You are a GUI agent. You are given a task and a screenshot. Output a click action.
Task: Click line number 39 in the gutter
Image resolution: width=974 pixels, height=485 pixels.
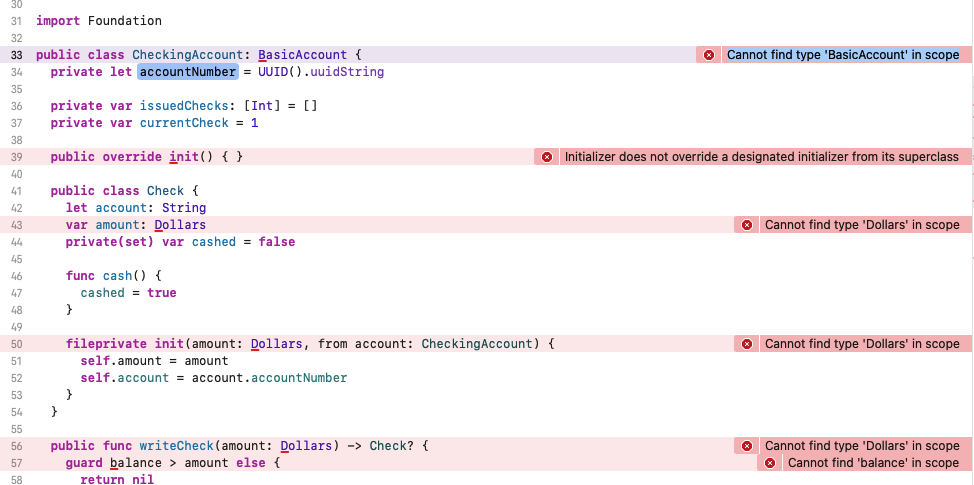tap(16, 157)
